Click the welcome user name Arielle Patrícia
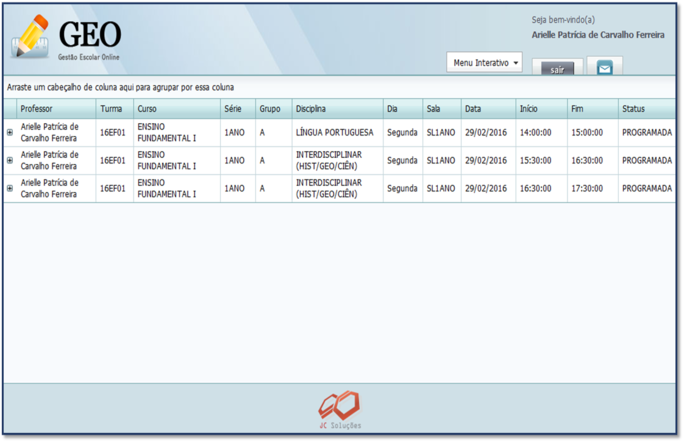 (x=598, y=35)
